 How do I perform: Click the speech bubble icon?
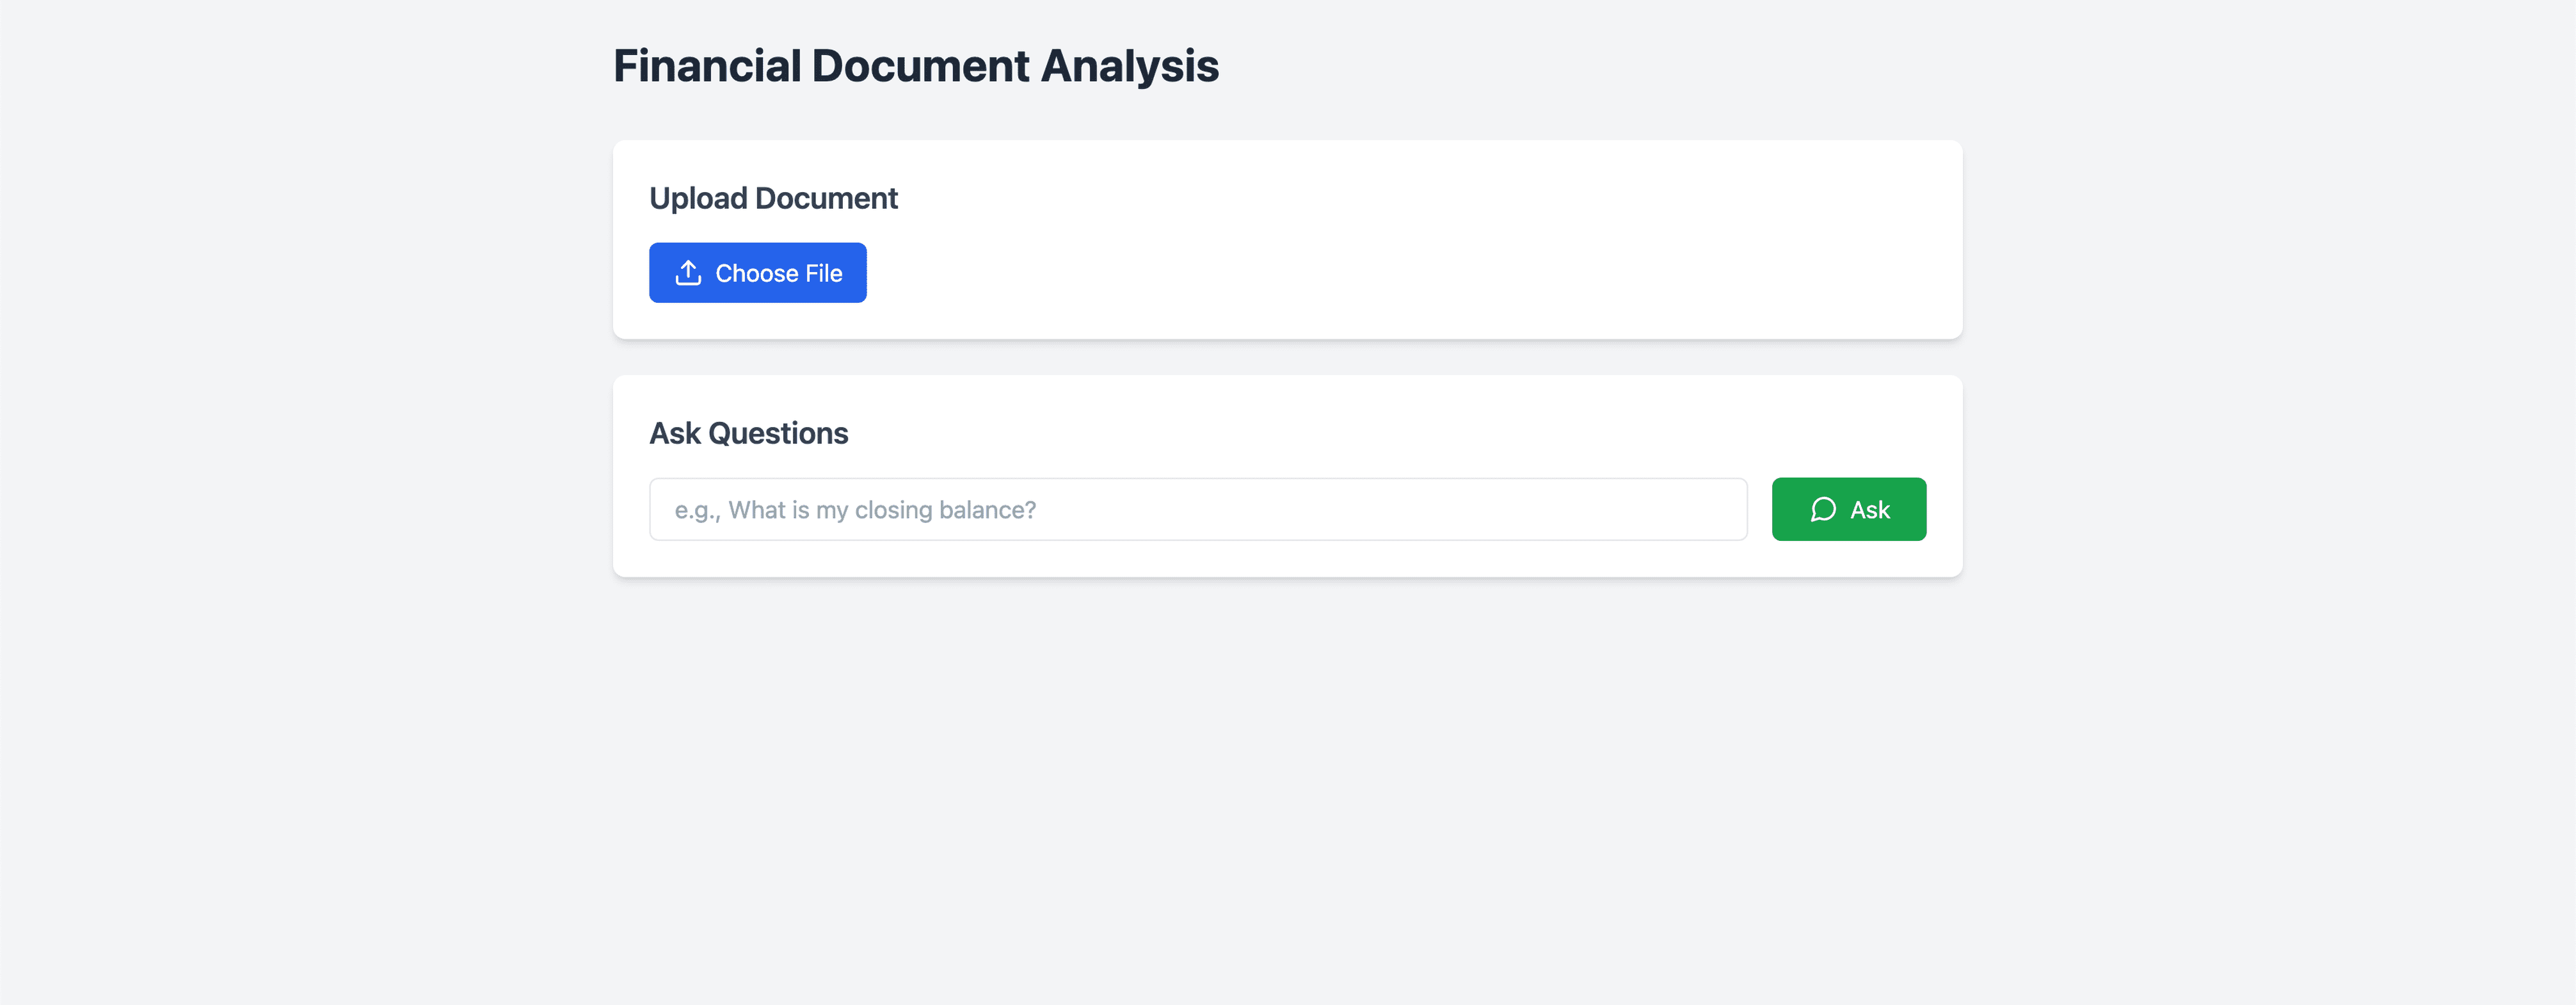(1822, 510)
